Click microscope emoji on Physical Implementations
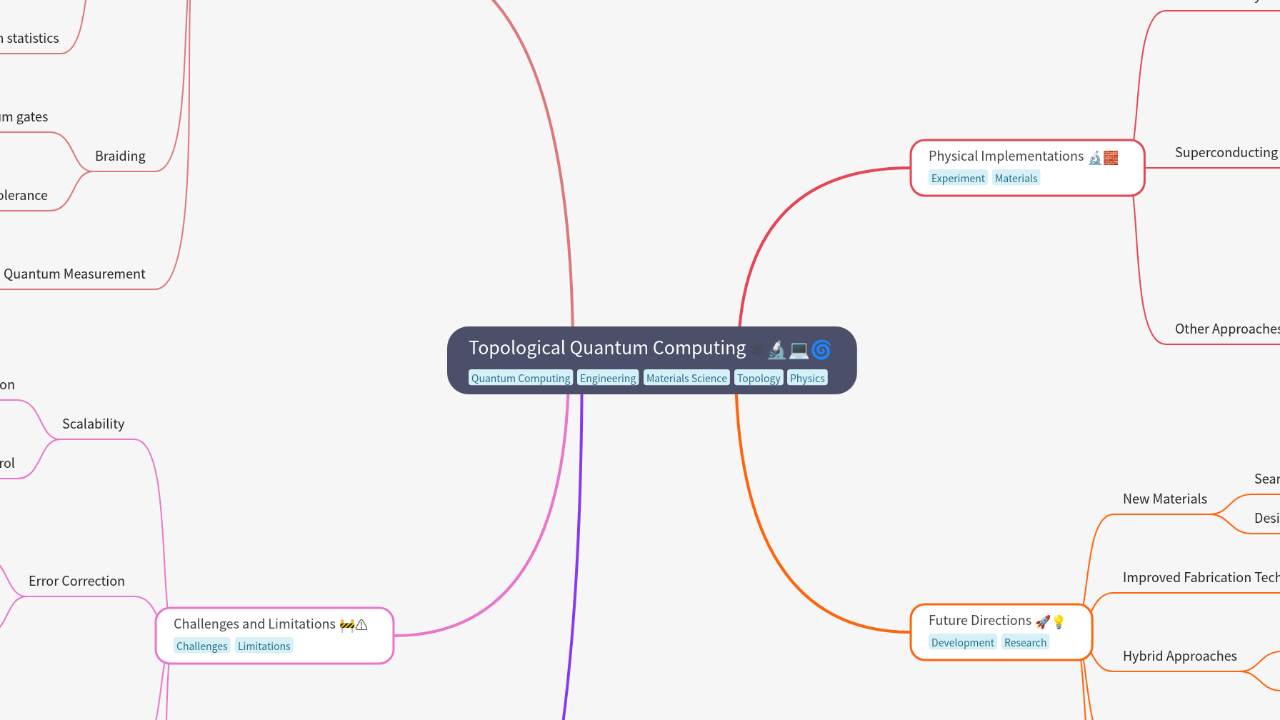1280x720 pixels. pos(1095,157)
